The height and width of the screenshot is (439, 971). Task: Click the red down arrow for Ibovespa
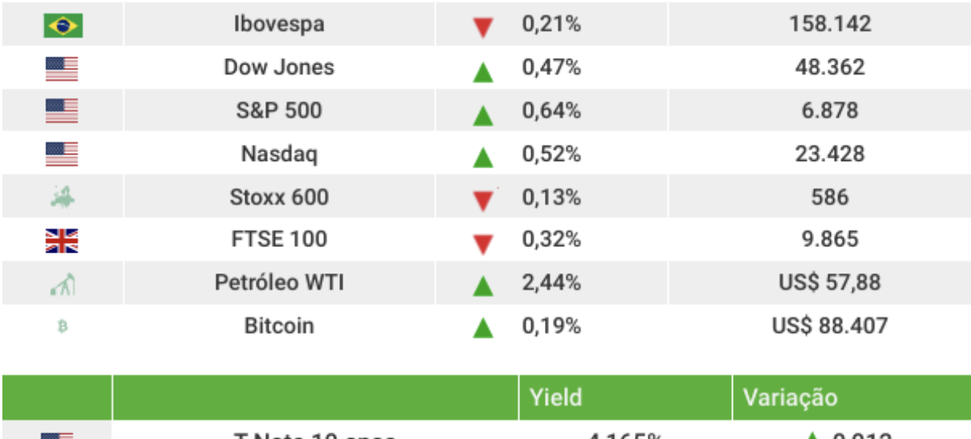483,27
